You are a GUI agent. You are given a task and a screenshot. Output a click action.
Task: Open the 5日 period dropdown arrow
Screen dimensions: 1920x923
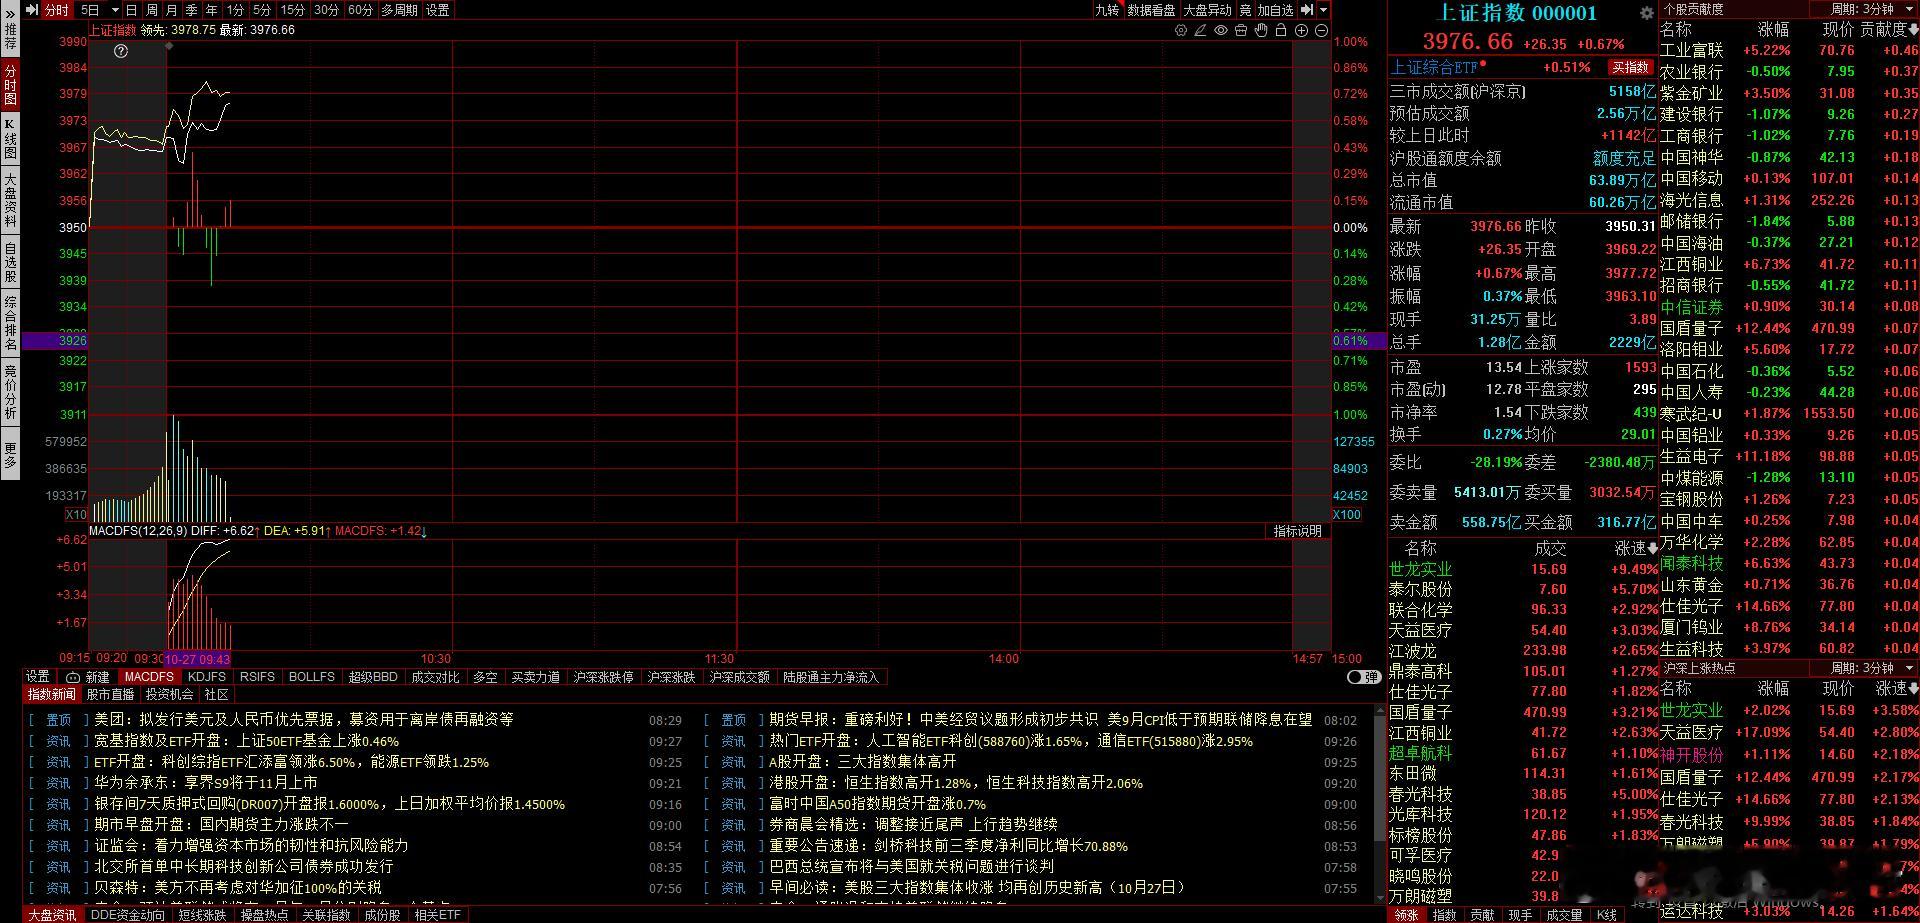[x=115, y=10]
